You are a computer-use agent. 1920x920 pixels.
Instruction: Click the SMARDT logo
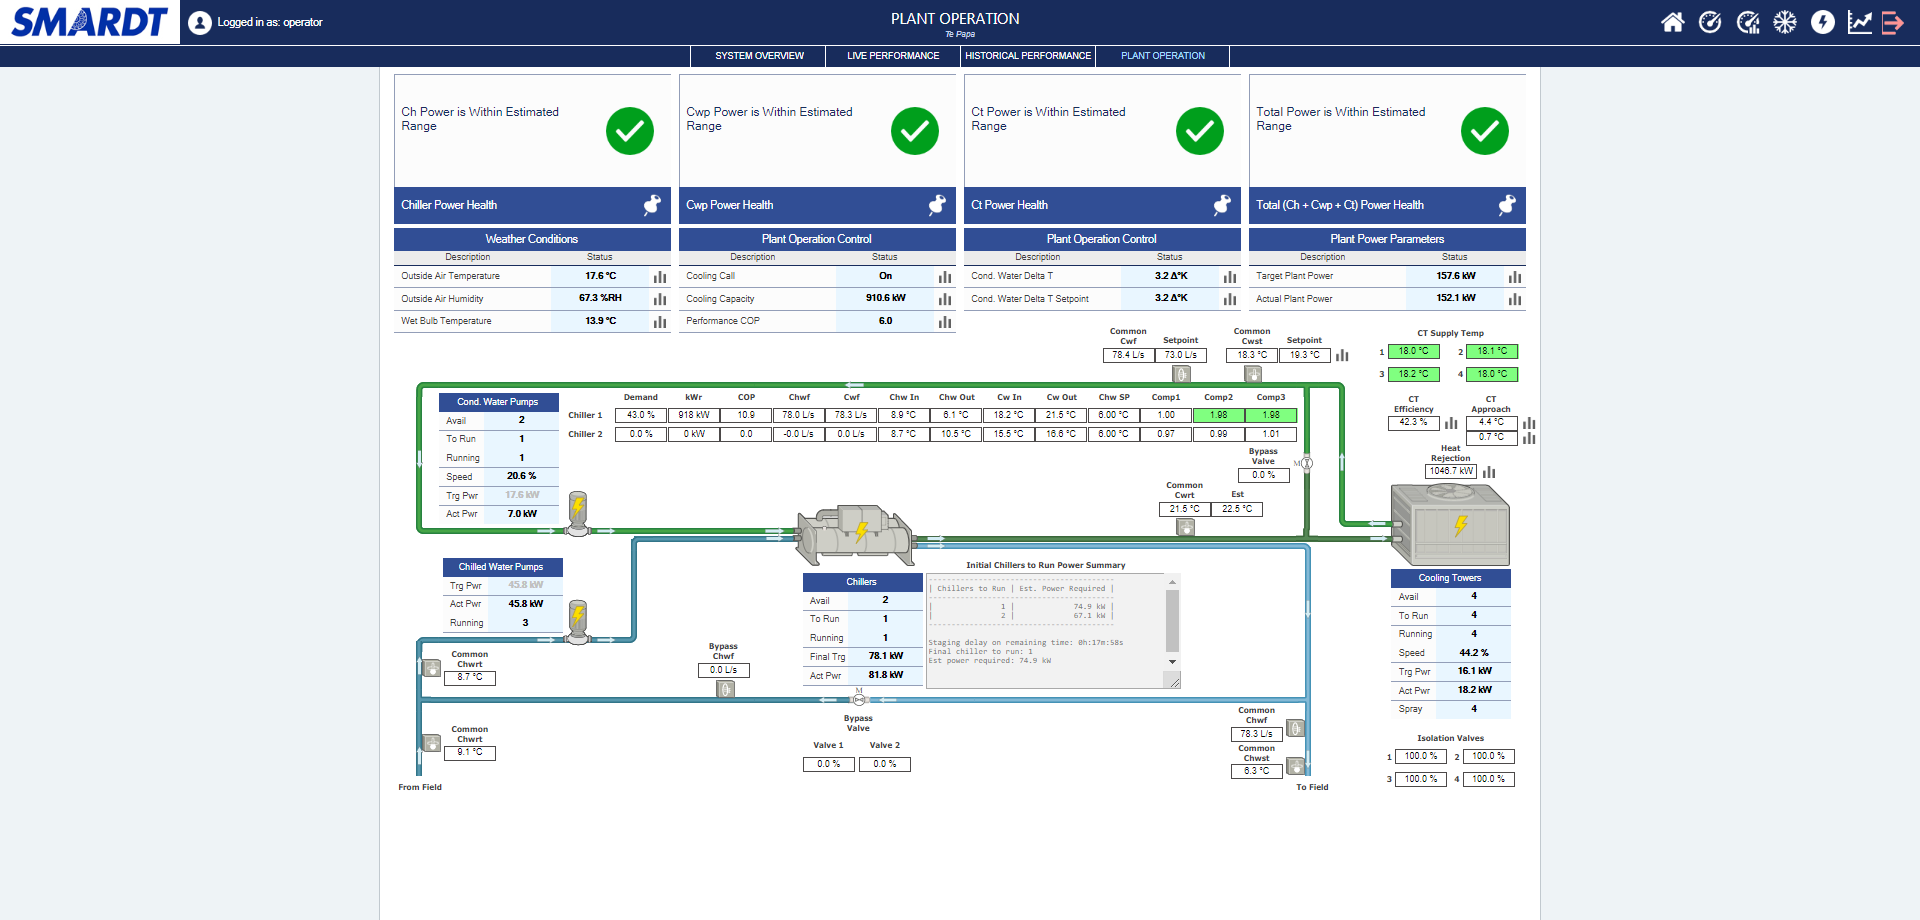click(90, 22)
